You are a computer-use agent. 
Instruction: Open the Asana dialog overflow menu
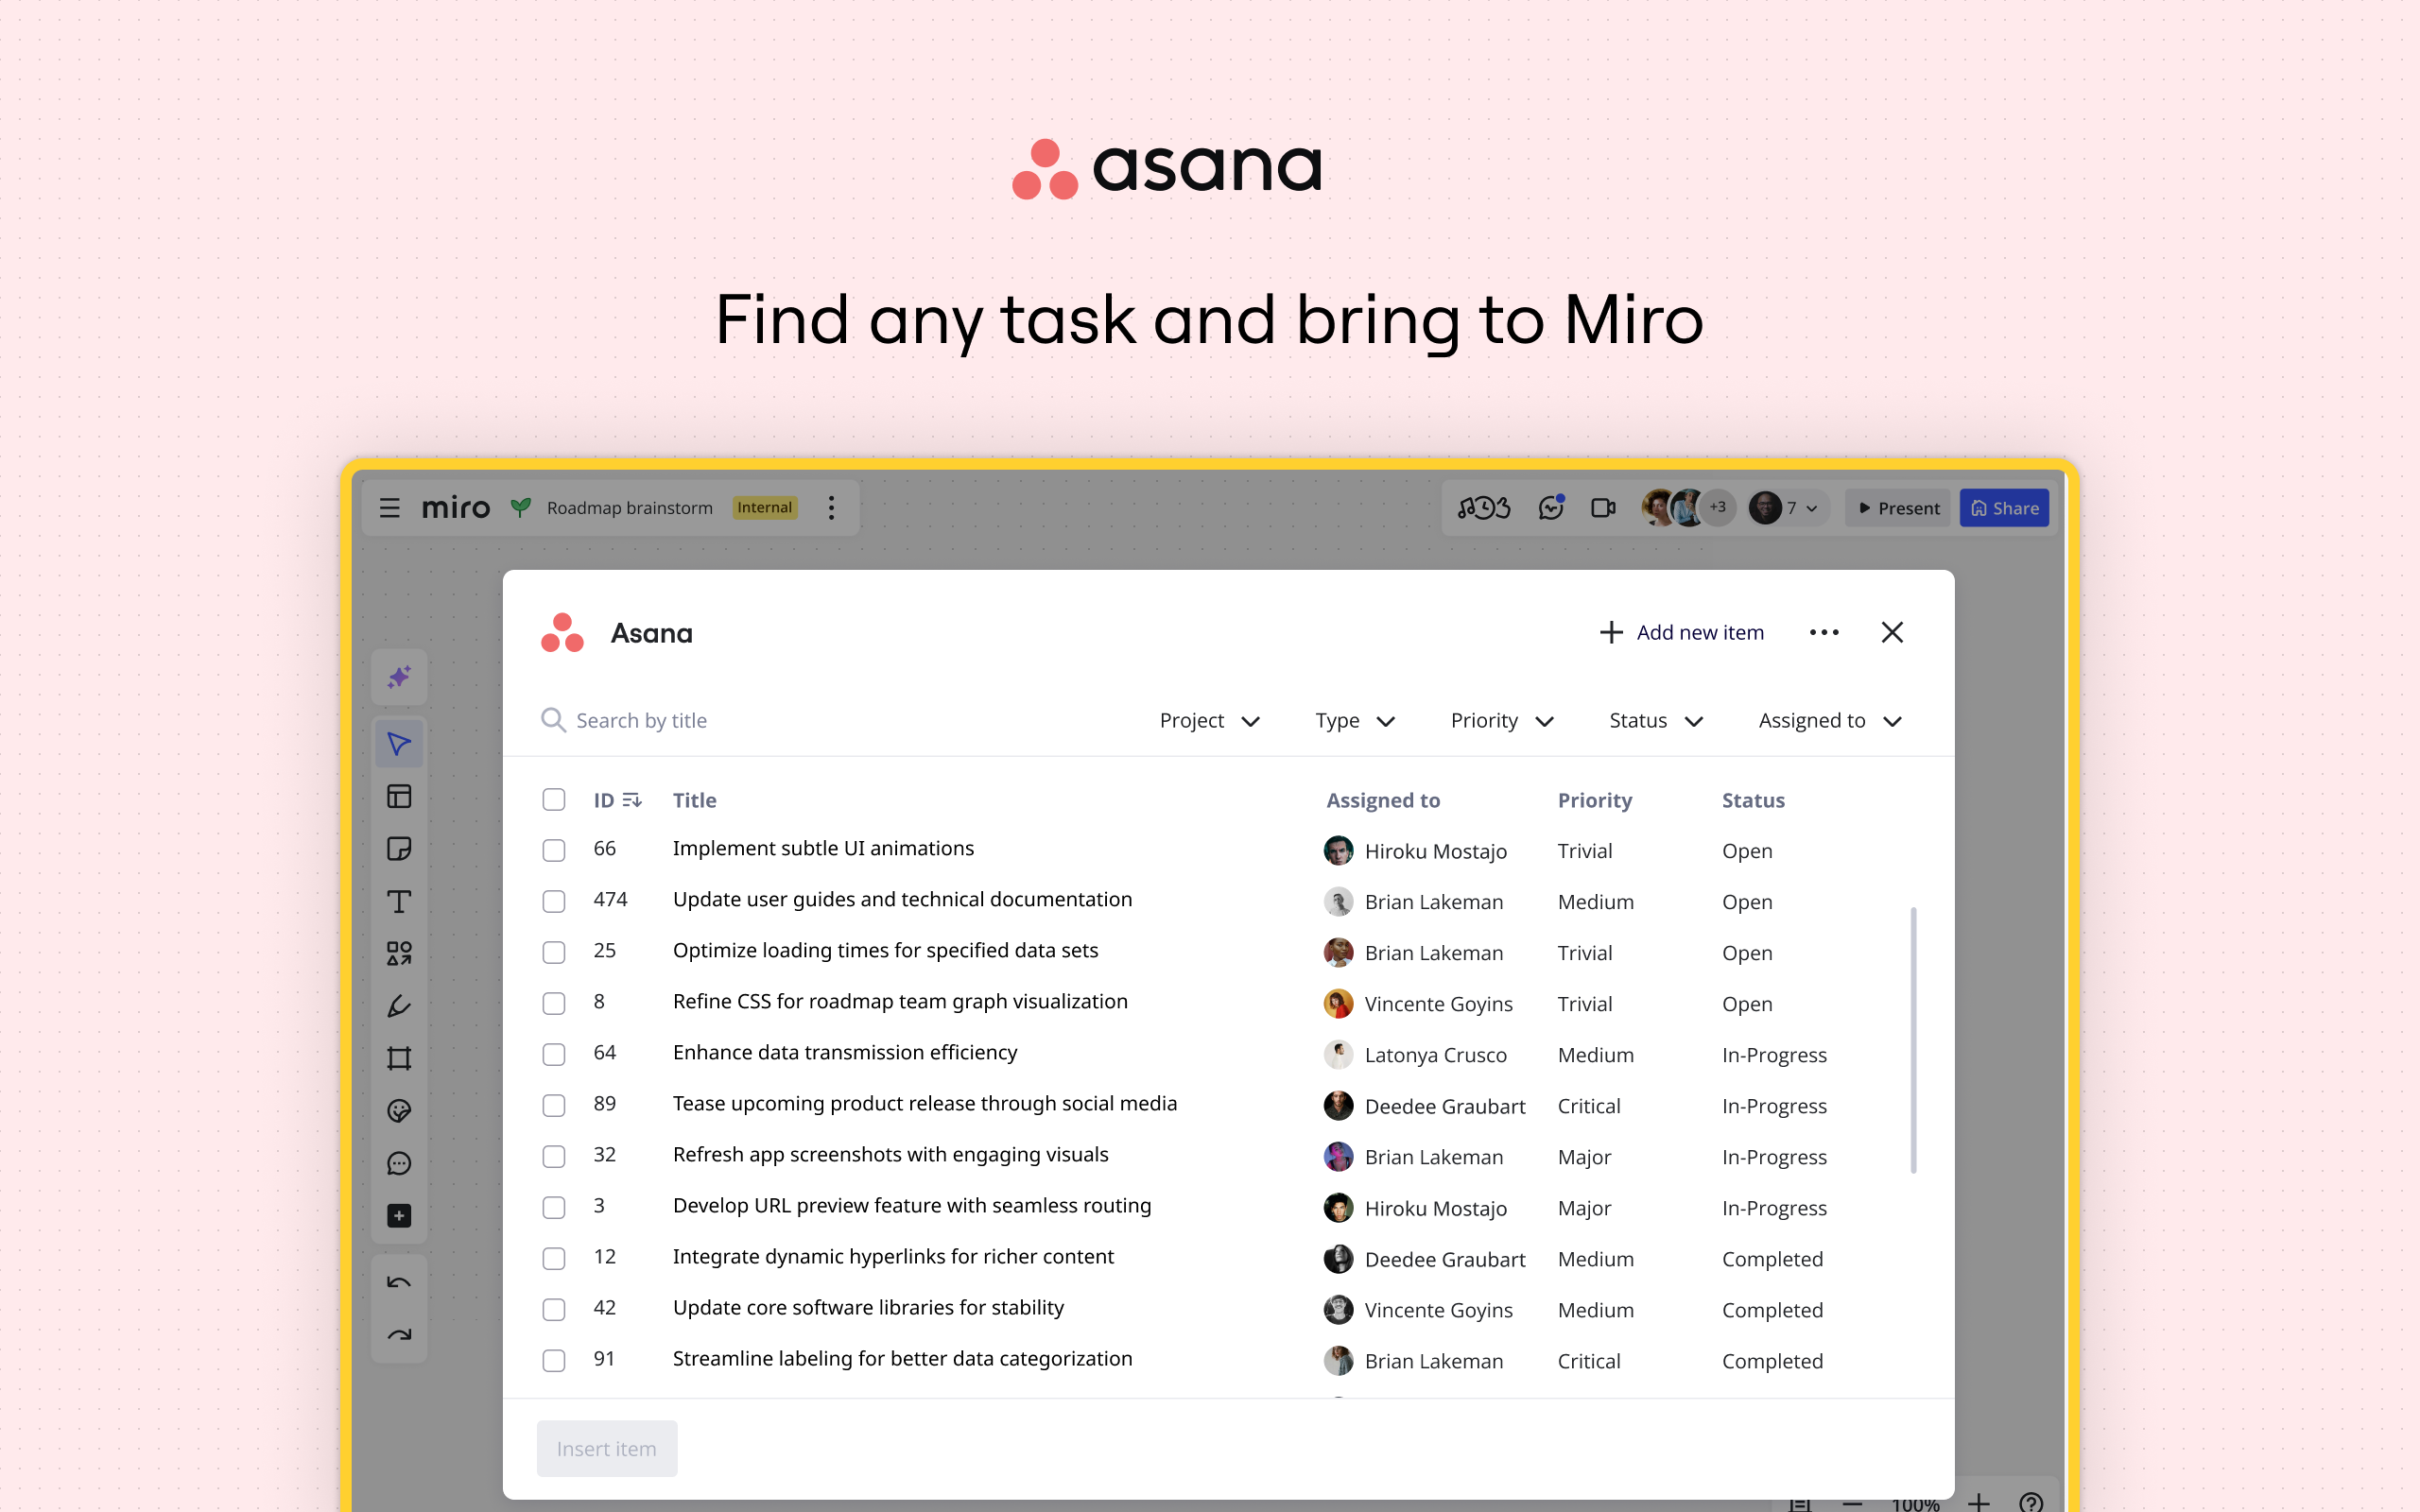click(1824, 632)
